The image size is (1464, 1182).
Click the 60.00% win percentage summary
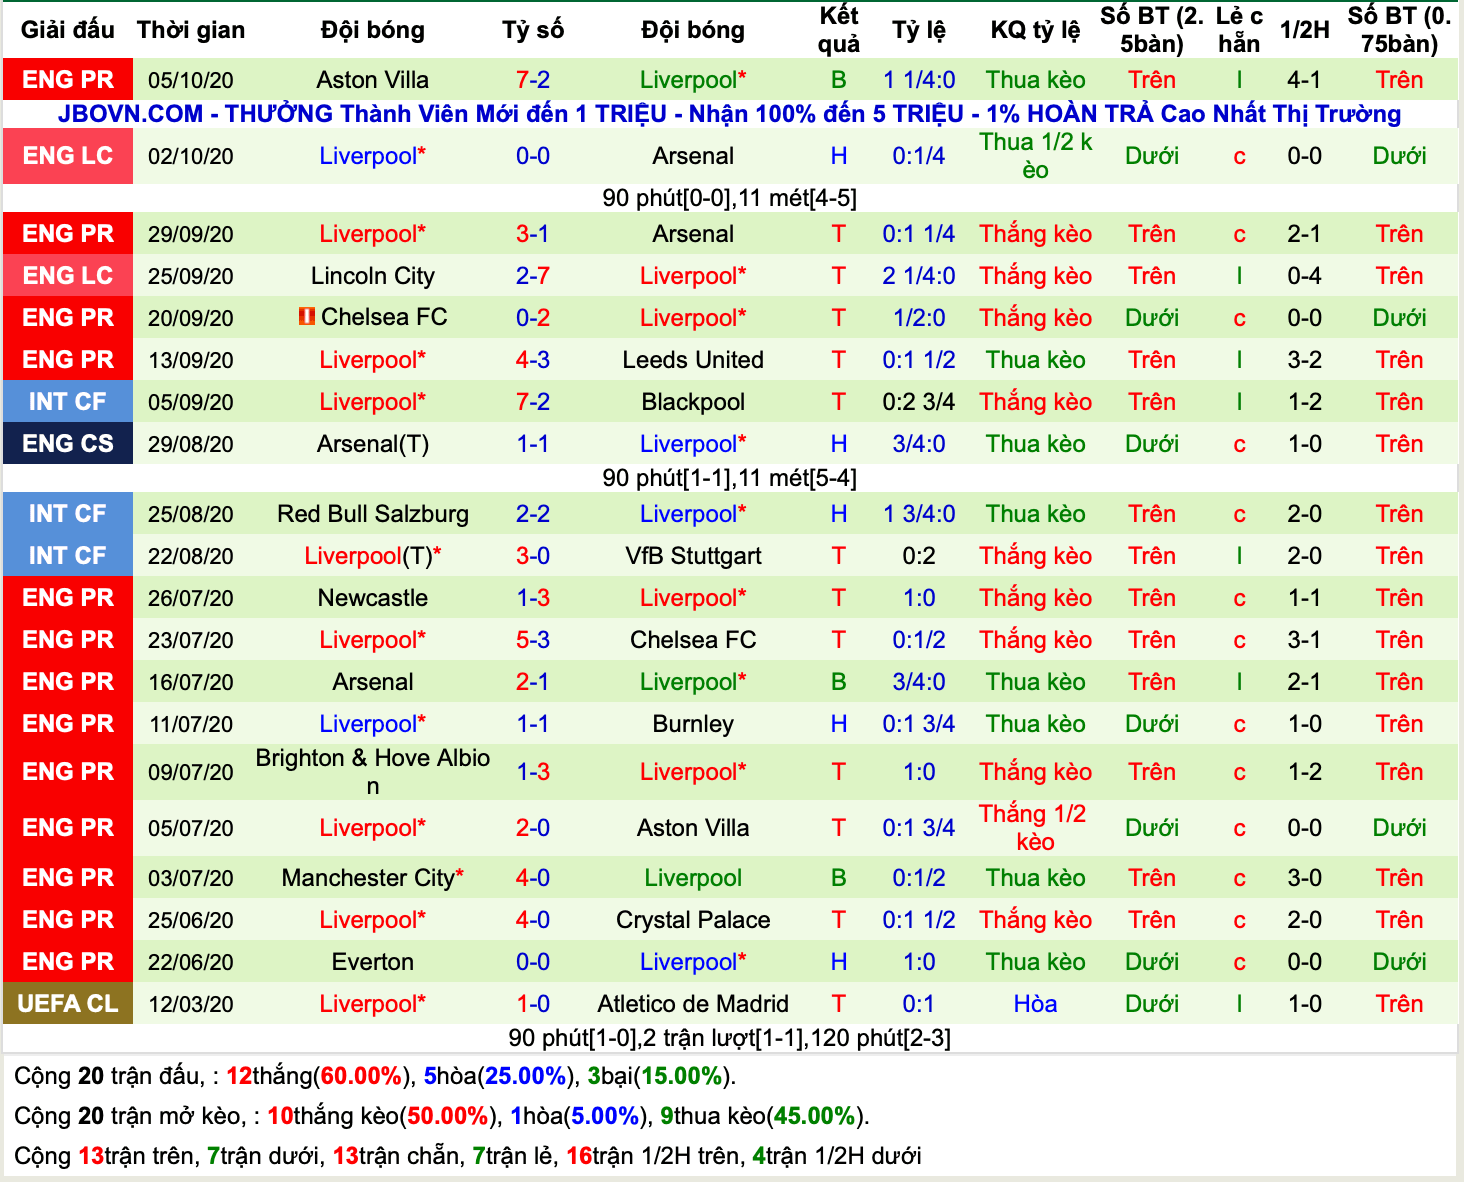click(361, 1076)
